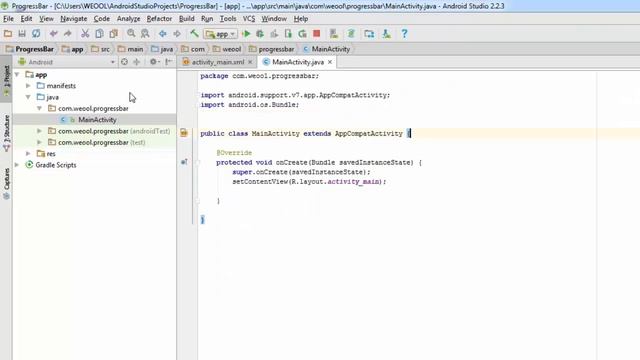Open the Tools menu
This screenshot has height=360, width=640.
click(x=228, y=19)
